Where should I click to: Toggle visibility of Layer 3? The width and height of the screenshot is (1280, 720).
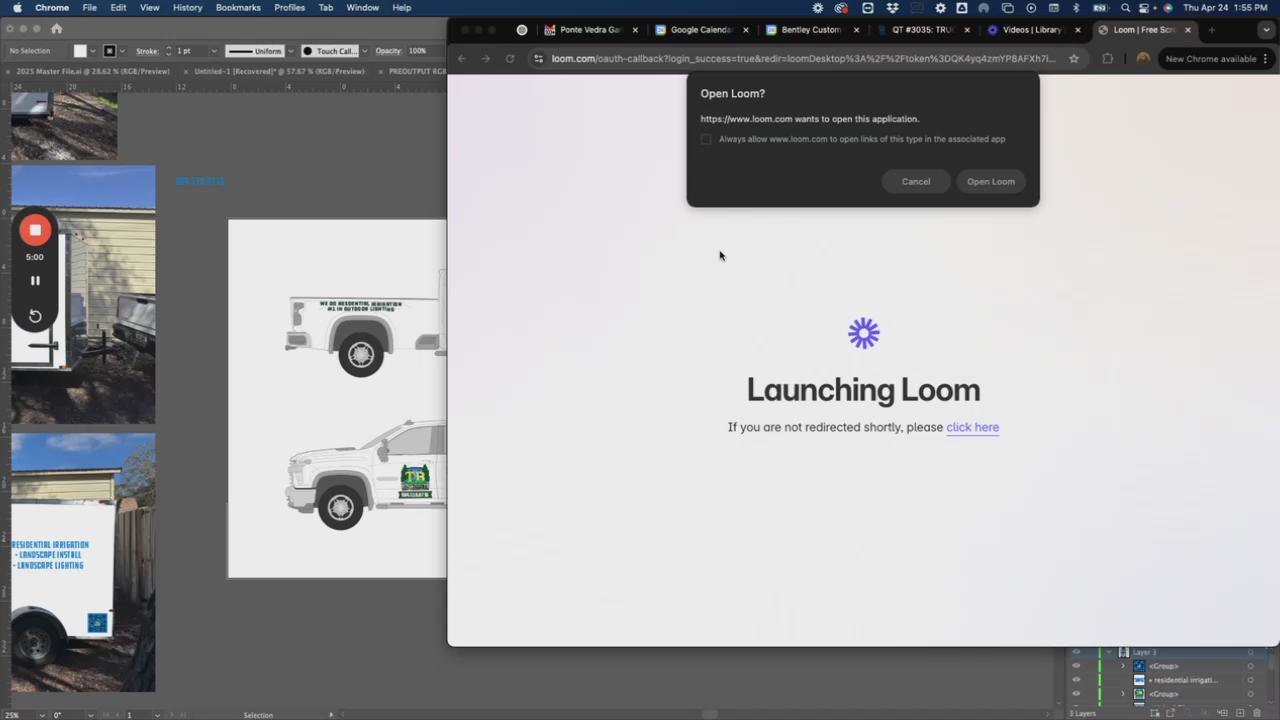[x=1076, y=652]
